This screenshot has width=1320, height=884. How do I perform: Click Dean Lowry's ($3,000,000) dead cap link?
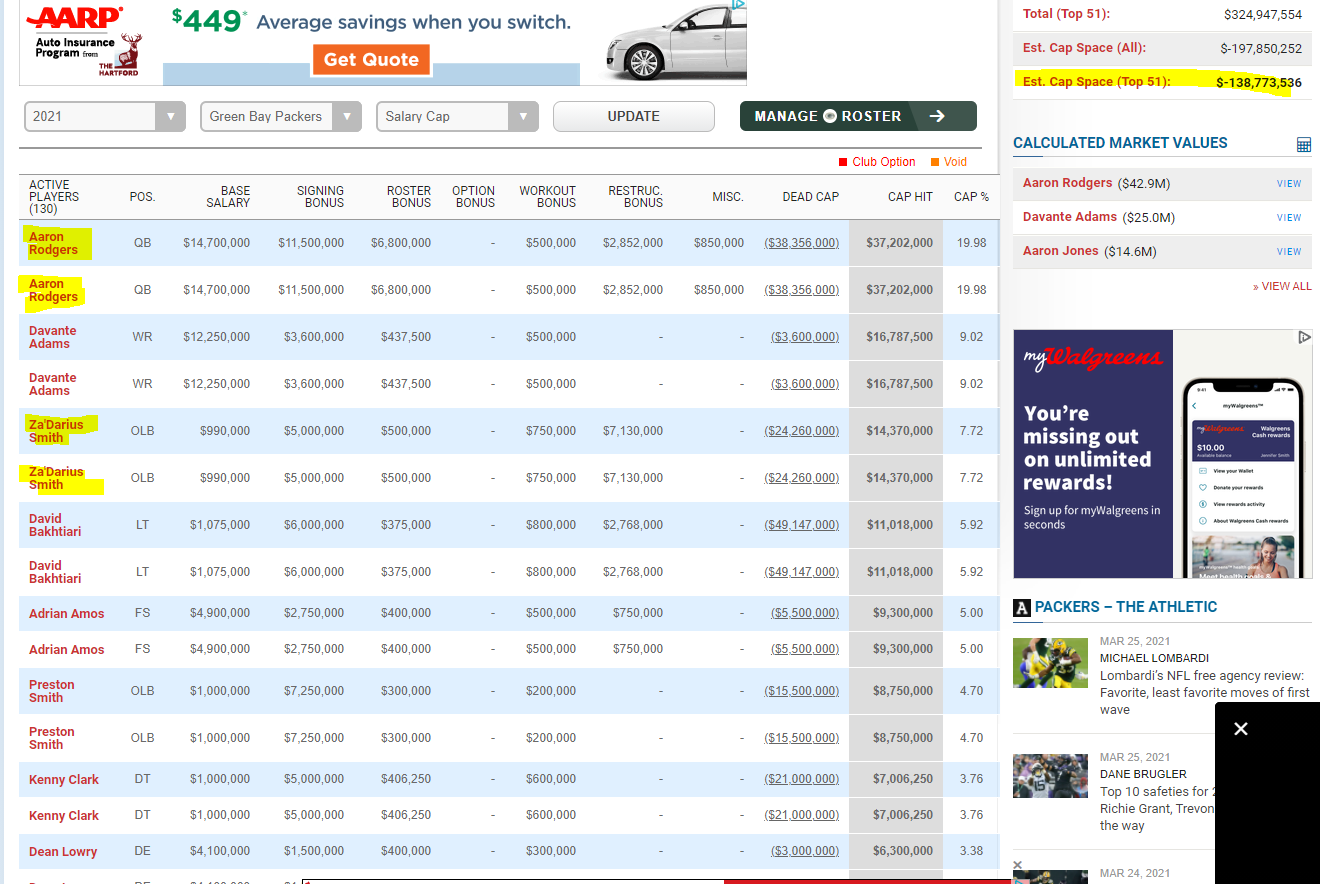805,851
